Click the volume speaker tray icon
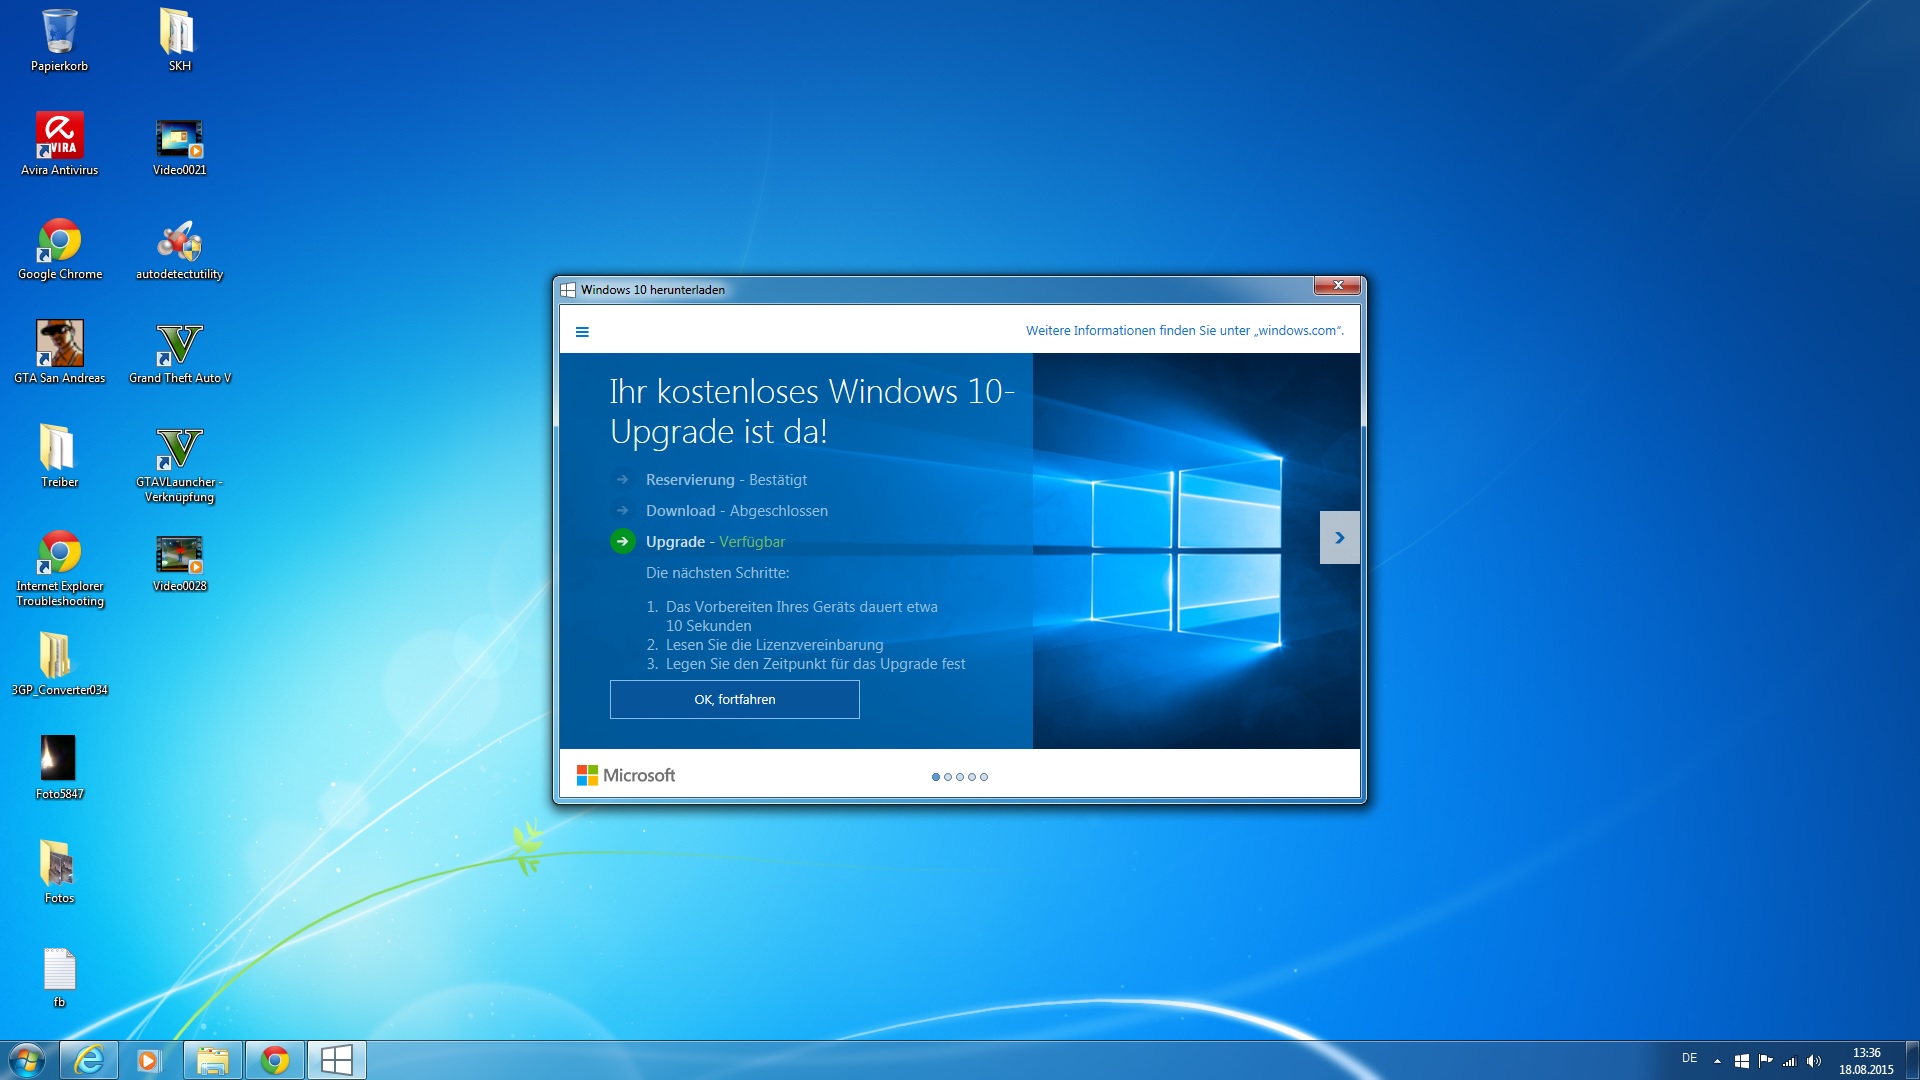 [1814, 1061]
